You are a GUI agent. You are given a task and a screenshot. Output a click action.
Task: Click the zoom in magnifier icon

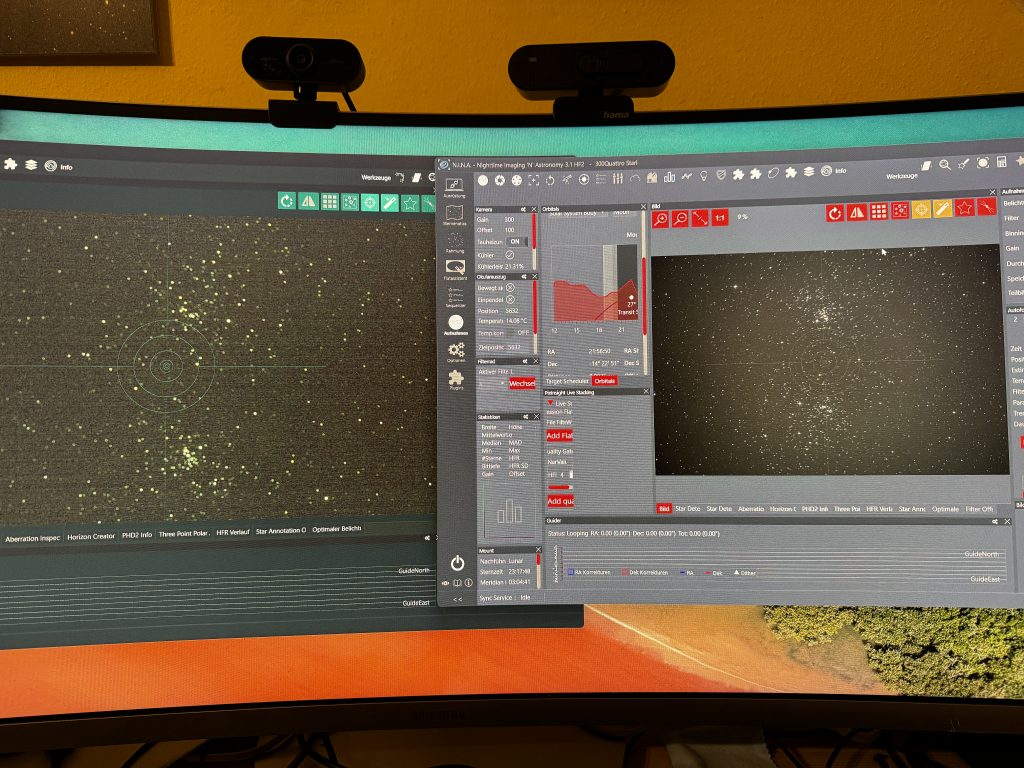pyautogui.click(x=661, y=217)
